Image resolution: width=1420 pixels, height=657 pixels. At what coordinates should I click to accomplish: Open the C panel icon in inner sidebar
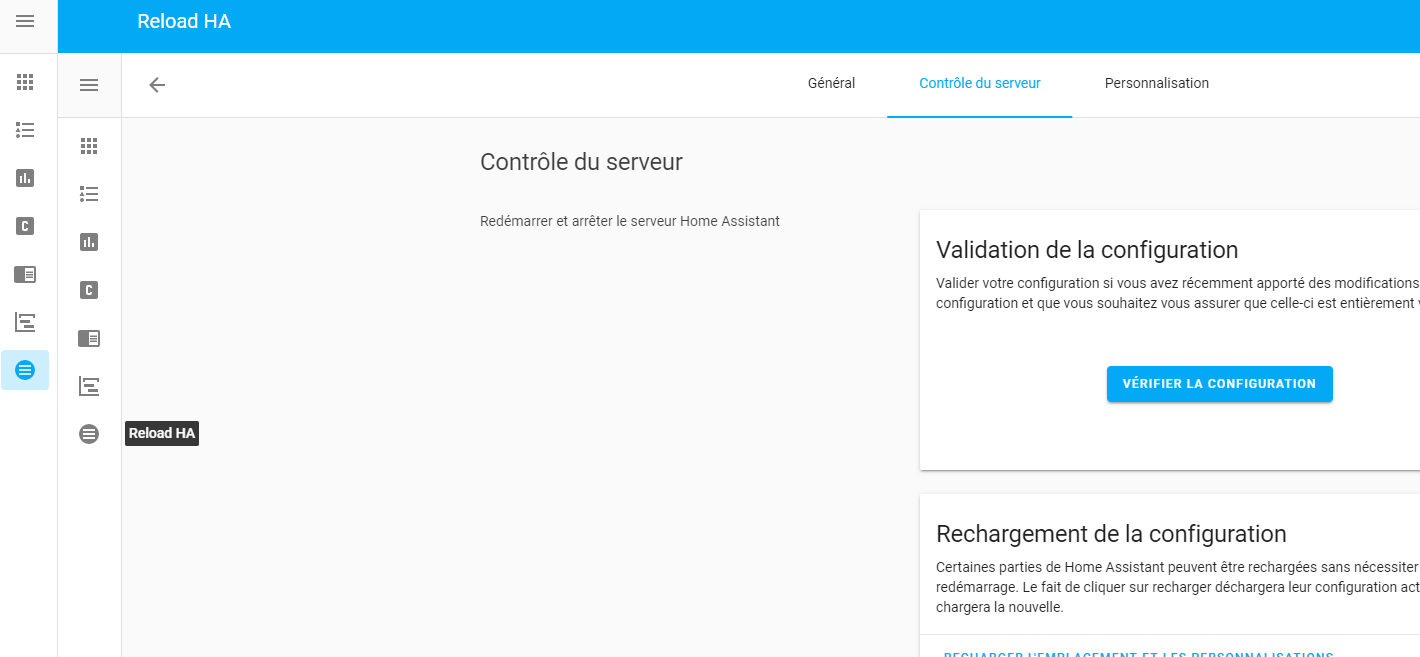click(x=89, y=289)
